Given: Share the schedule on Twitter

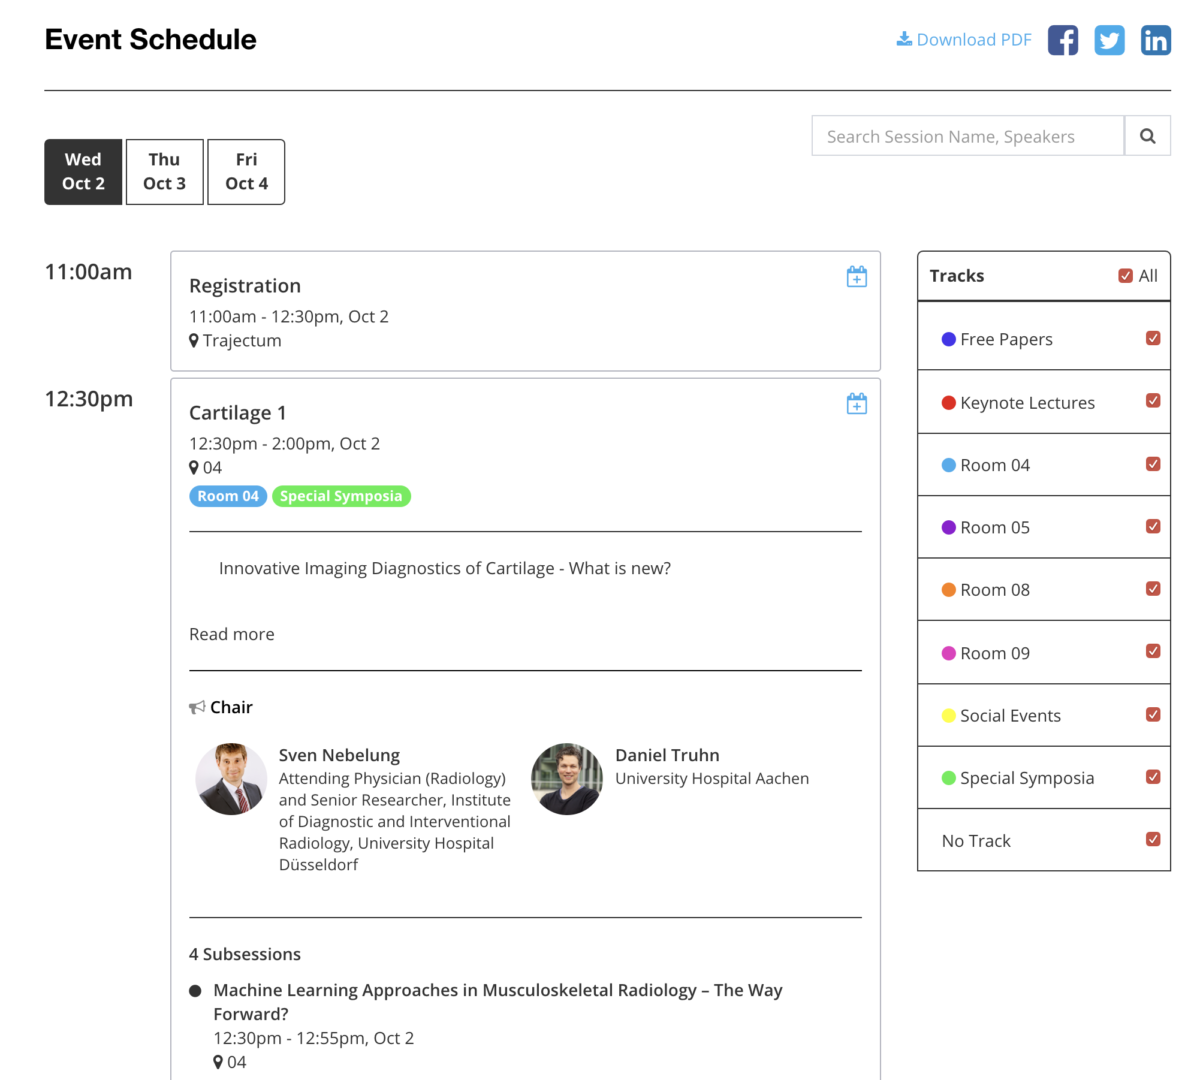Looking at the screenshot, I should click(1109, 40).
